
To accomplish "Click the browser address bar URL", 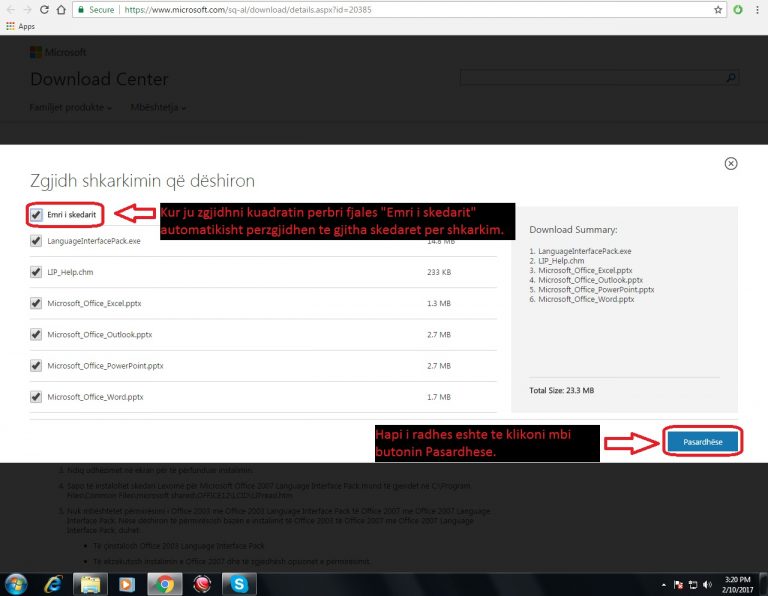I will (248, 9).
